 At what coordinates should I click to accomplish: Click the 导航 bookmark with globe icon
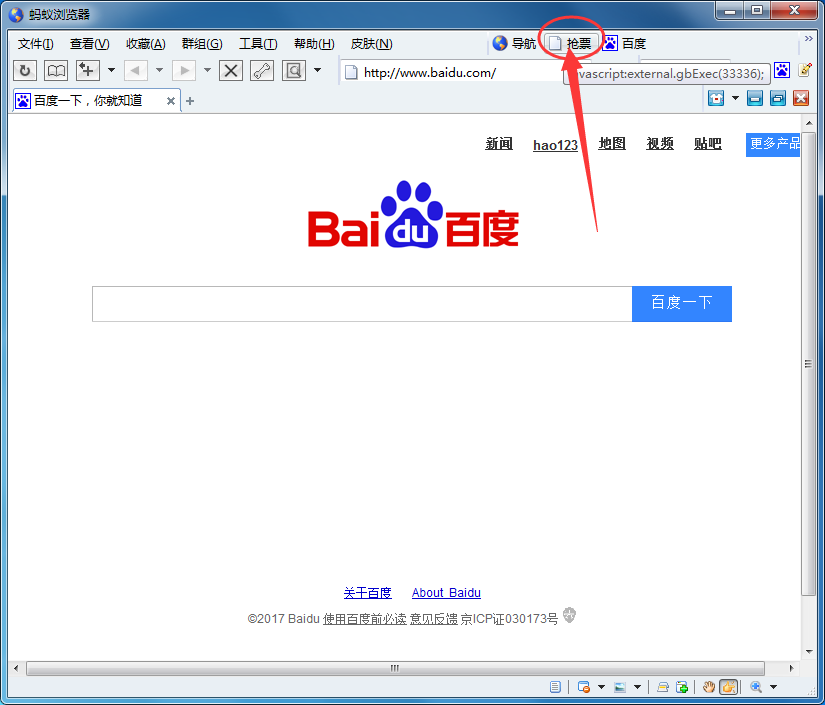pos(514,43)
